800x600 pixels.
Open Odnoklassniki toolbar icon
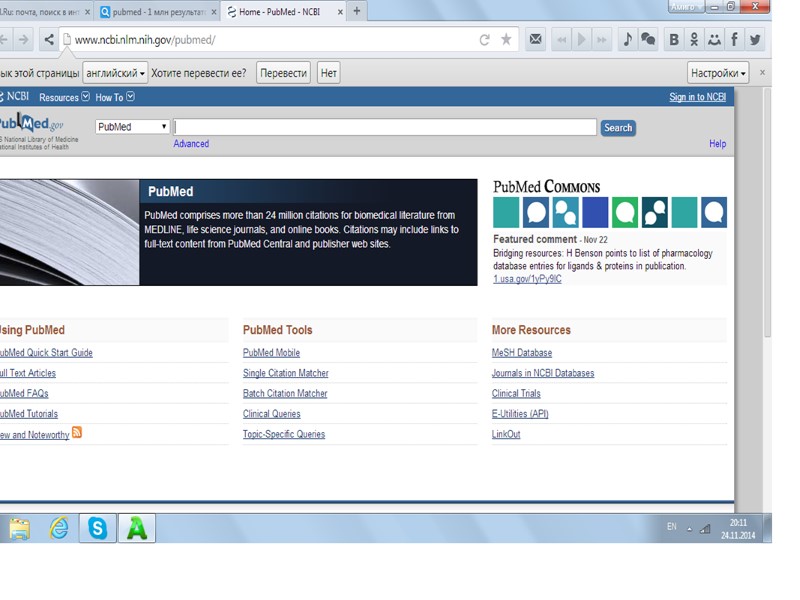point(694,39)
